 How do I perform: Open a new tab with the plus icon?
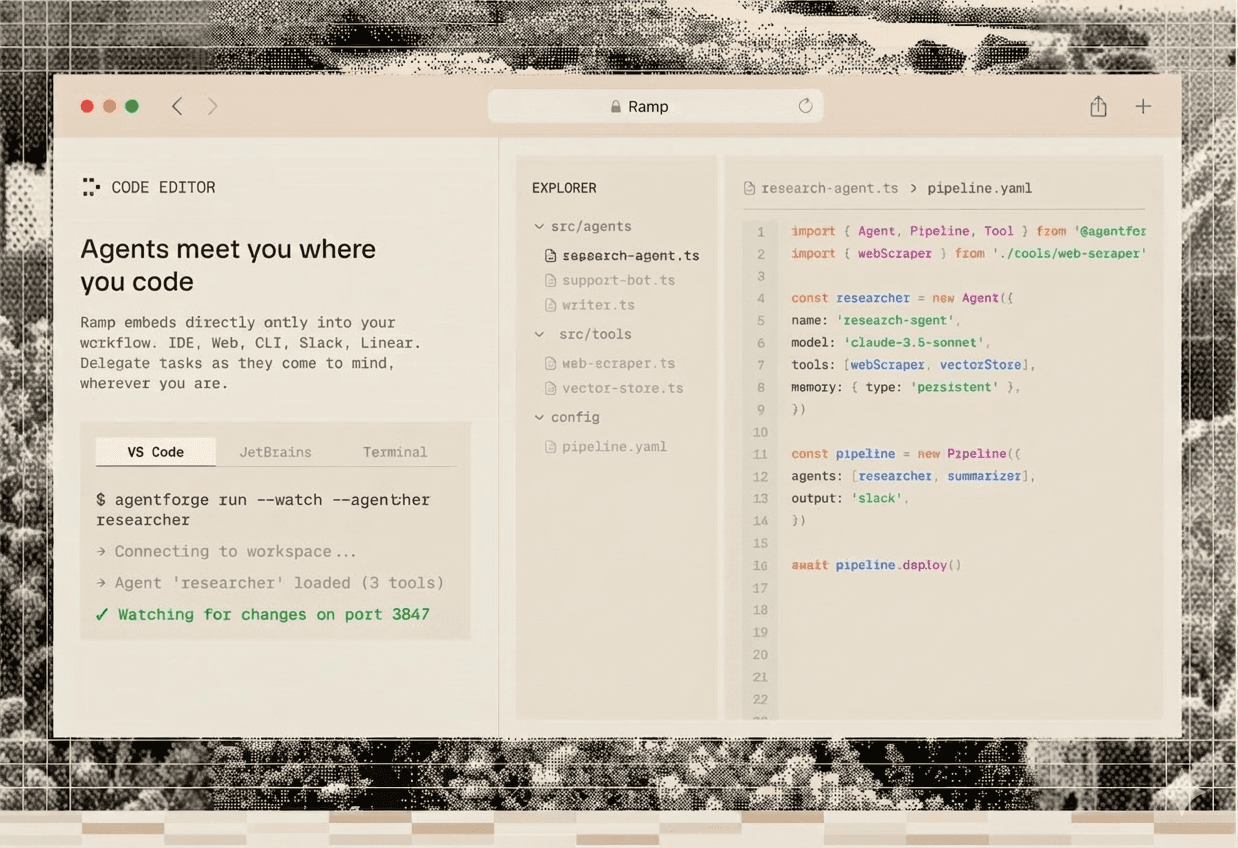1143,106
